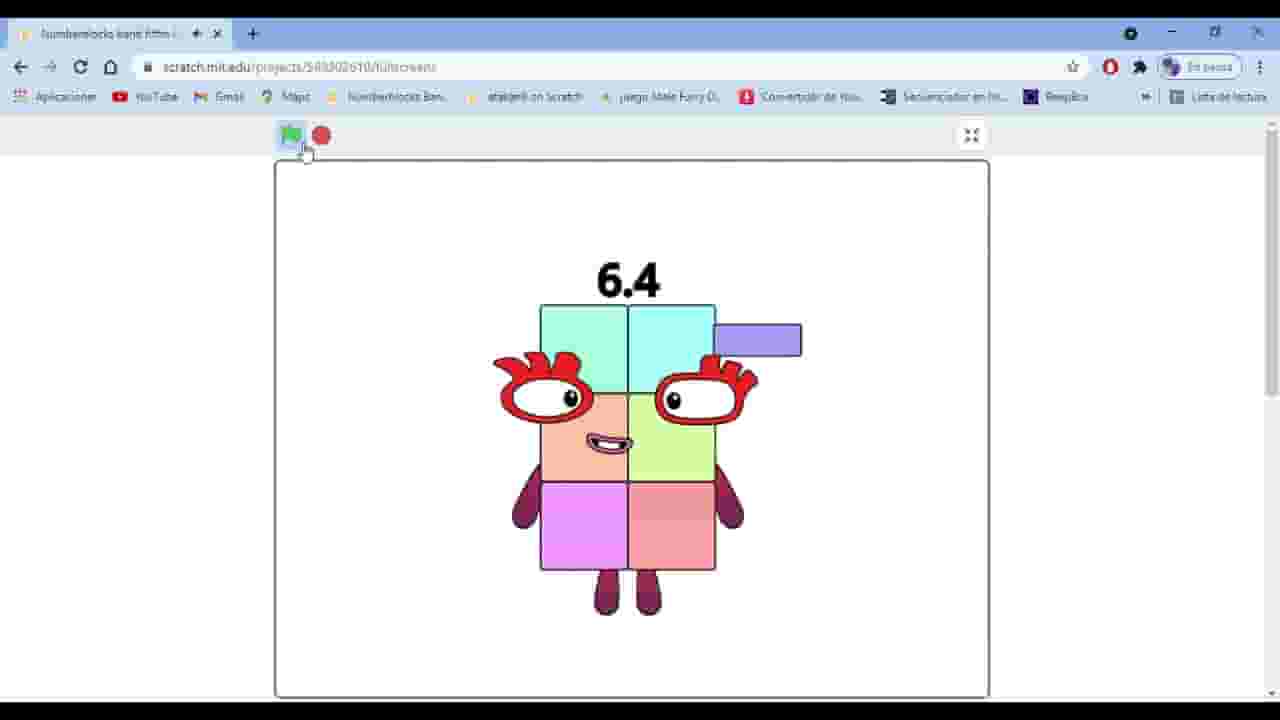This screenshot has height=720, width=1280.
Task: Open the extensions puzzle icon
Action: [1140, 67]
